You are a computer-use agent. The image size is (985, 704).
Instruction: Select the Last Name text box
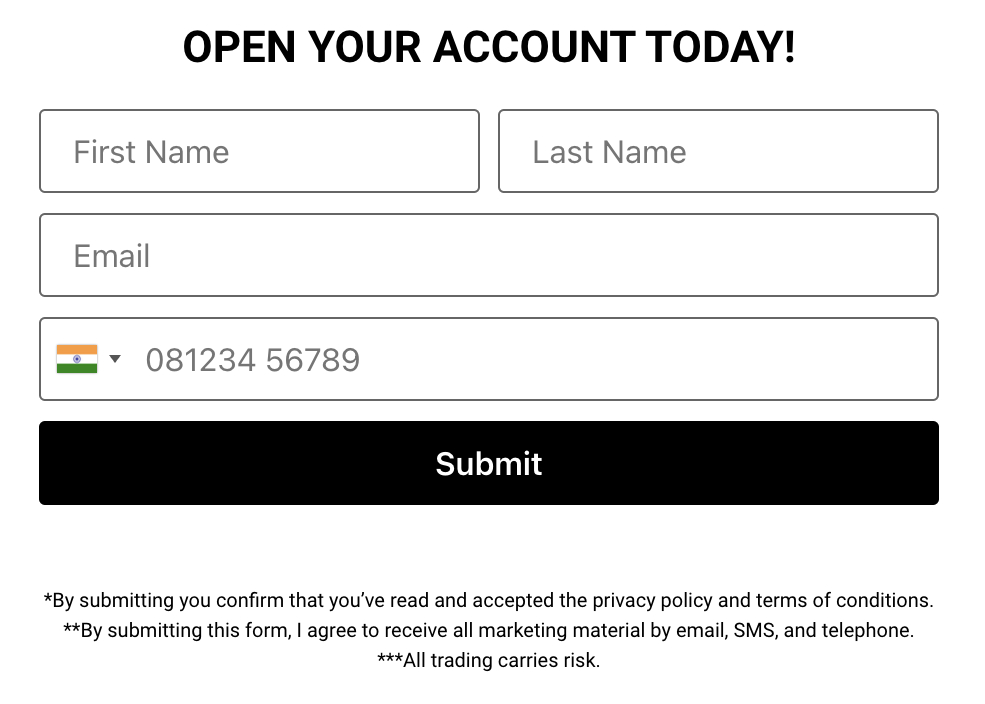click(x=718, y=151)
